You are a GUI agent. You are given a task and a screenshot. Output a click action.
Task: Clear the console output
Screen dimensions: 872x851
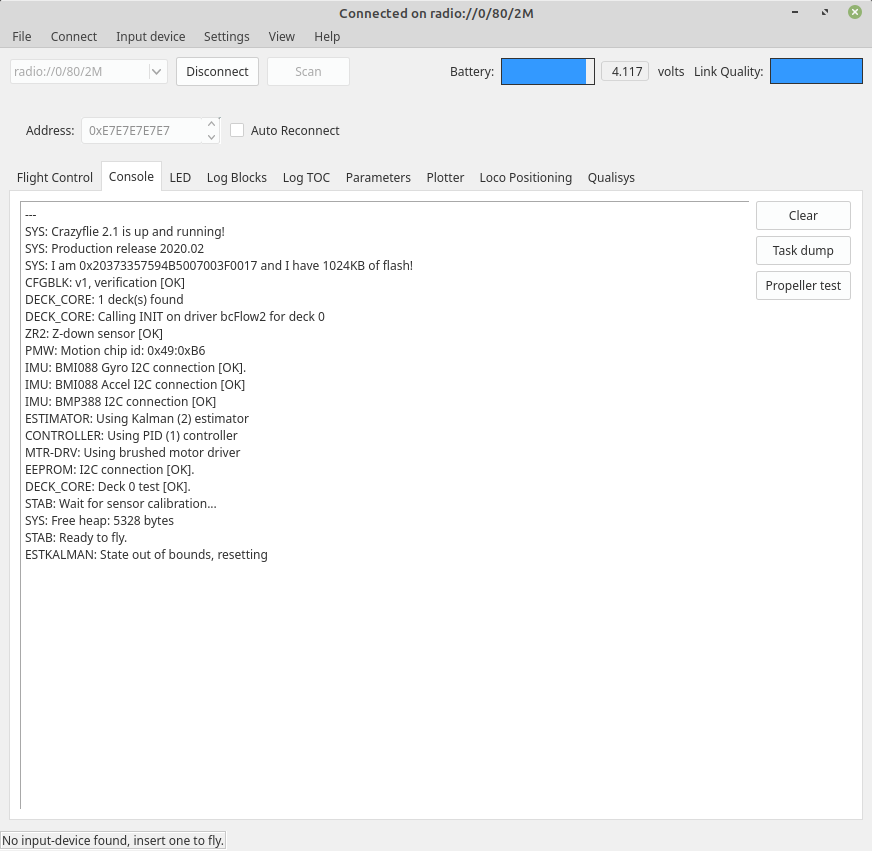tap(803, 215)
